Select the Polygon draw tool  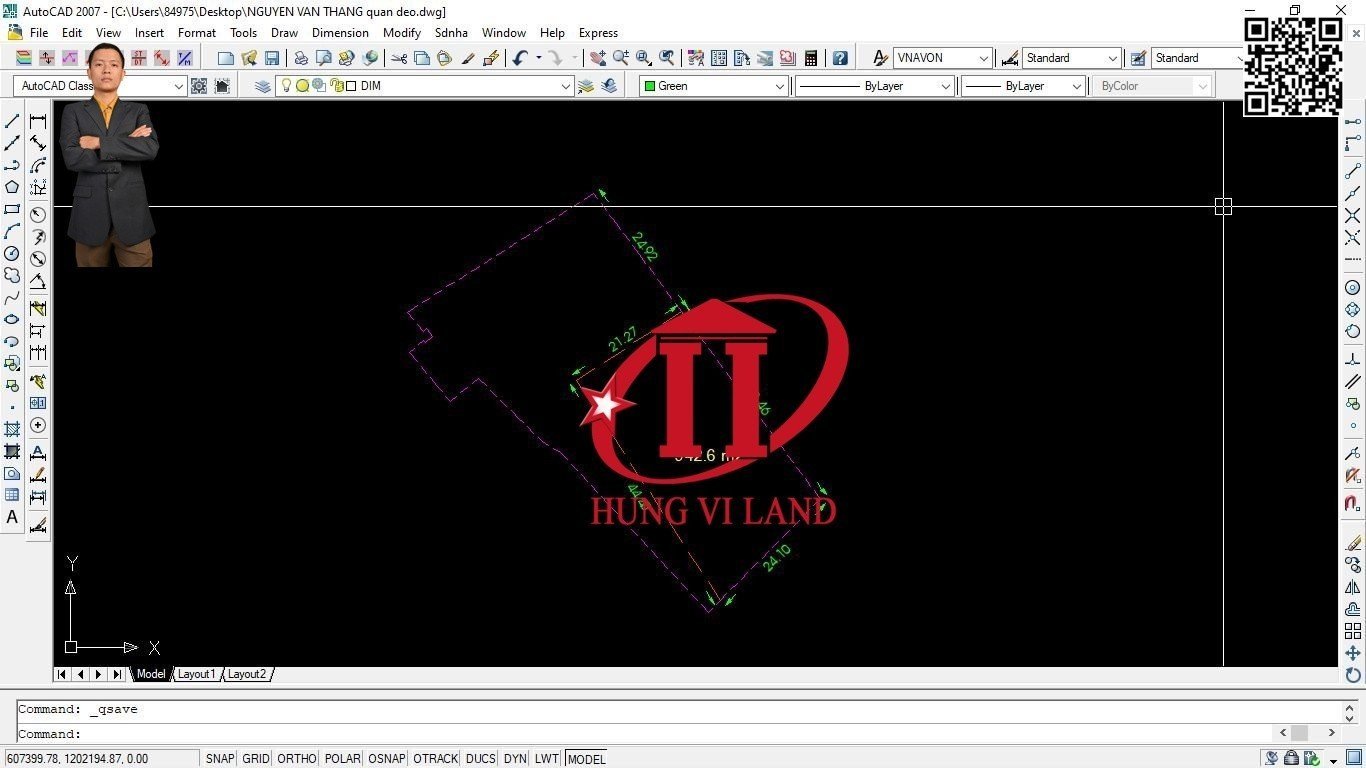click(x=12, y=187)
